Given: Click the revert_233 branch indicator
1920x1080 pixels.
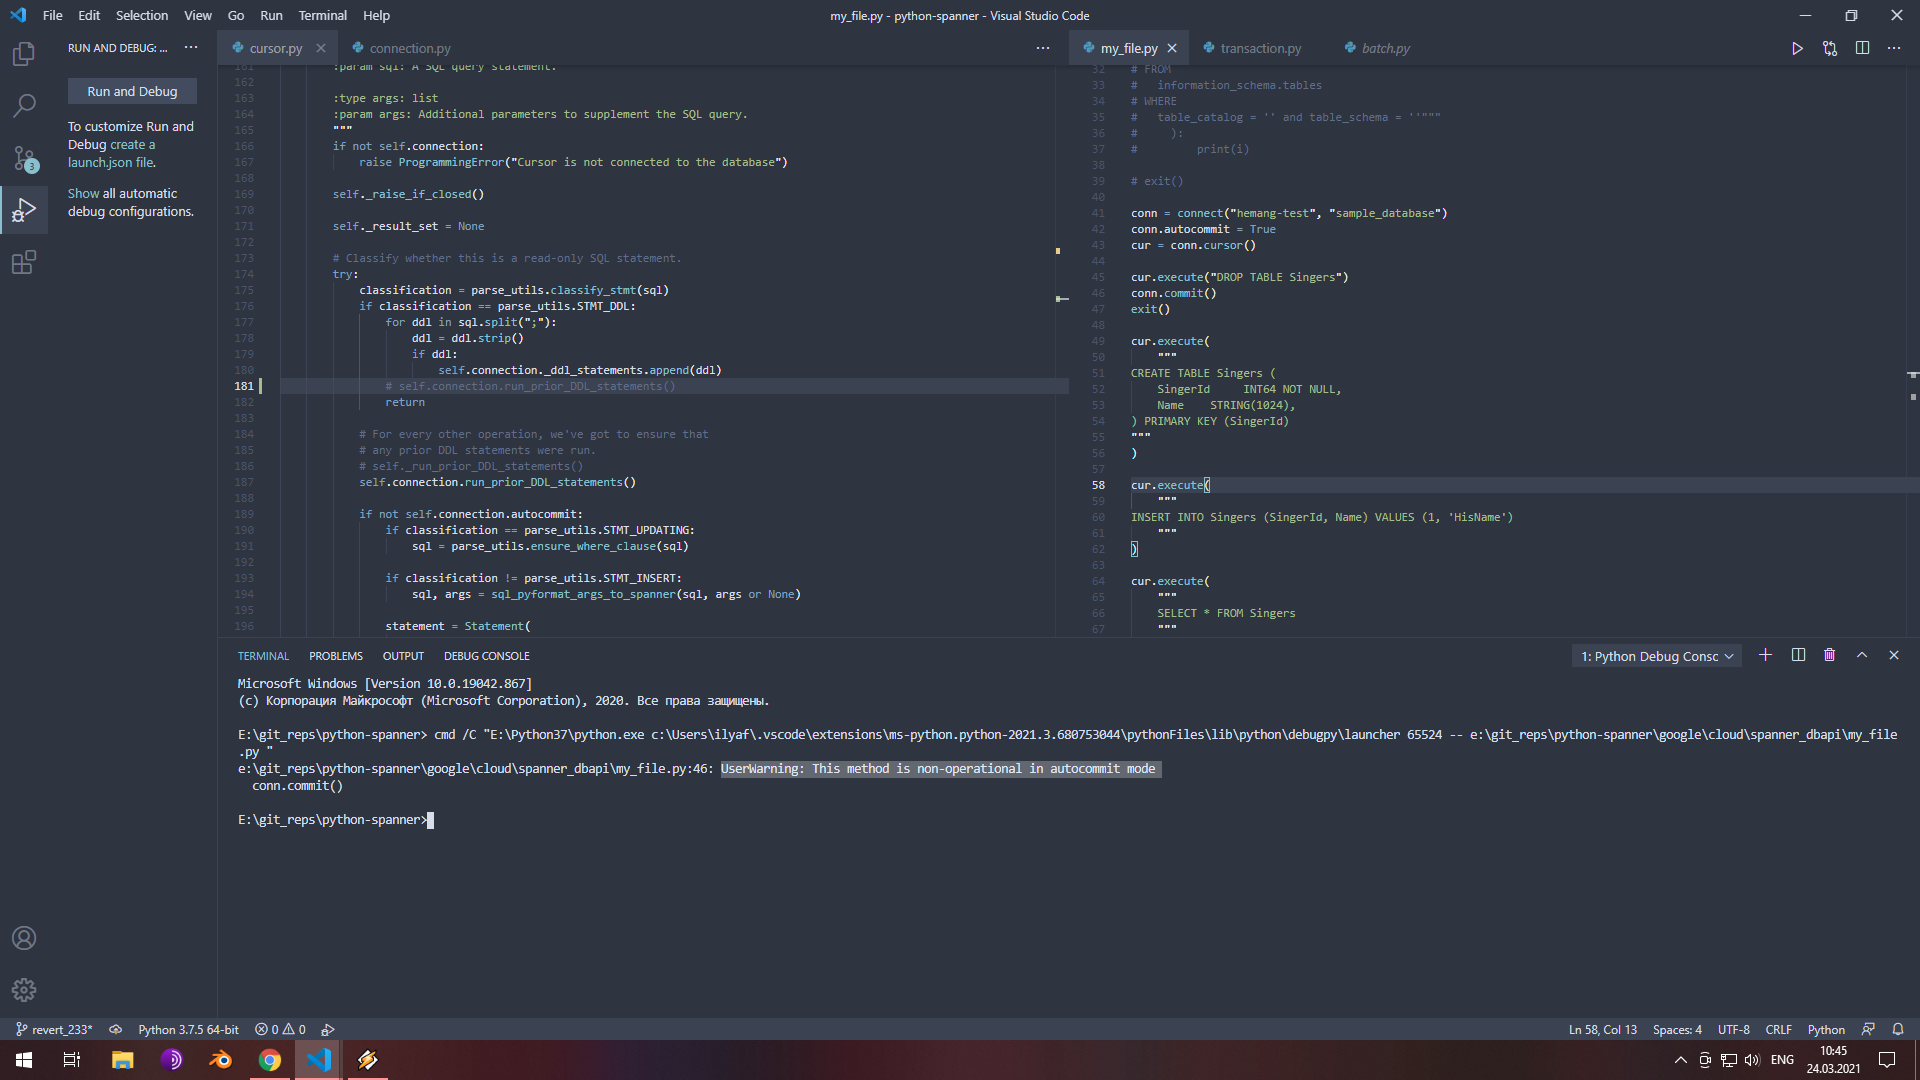Looking at the screenshot, I should [54, 1029].
